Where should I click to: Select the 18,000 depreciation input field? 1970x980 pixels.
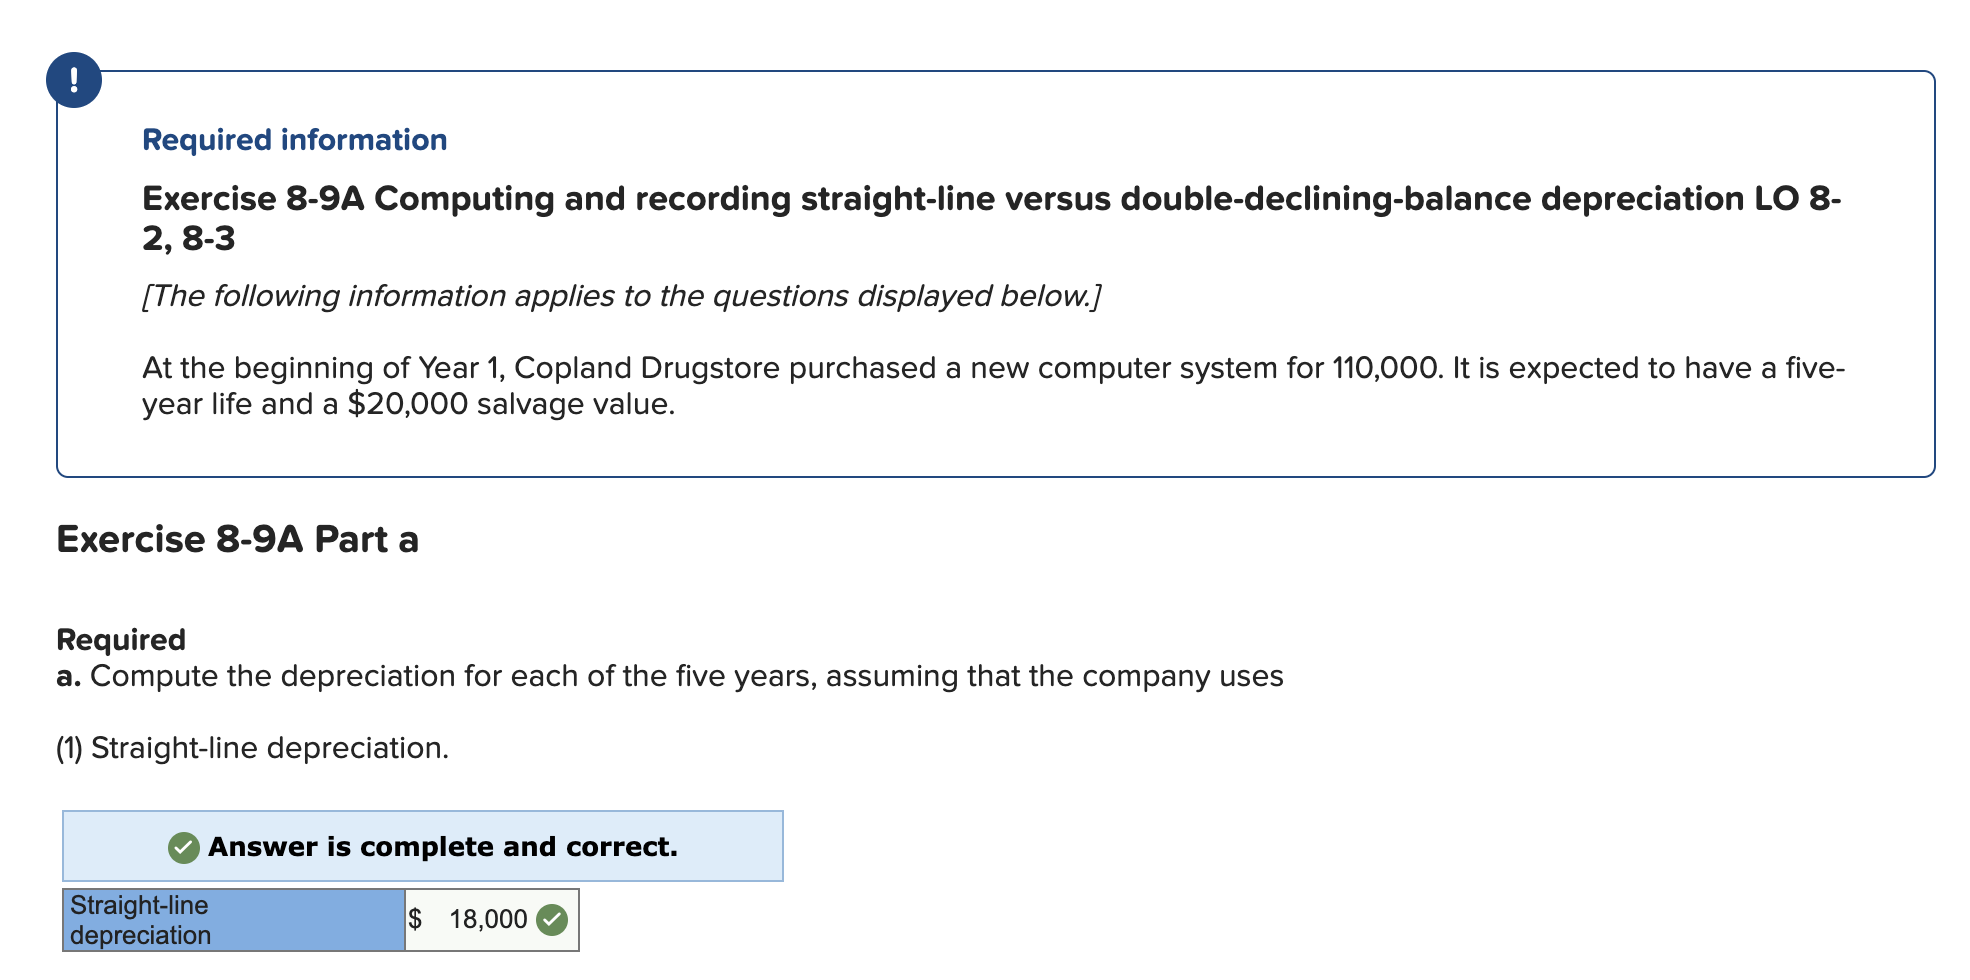coord(487,918)
